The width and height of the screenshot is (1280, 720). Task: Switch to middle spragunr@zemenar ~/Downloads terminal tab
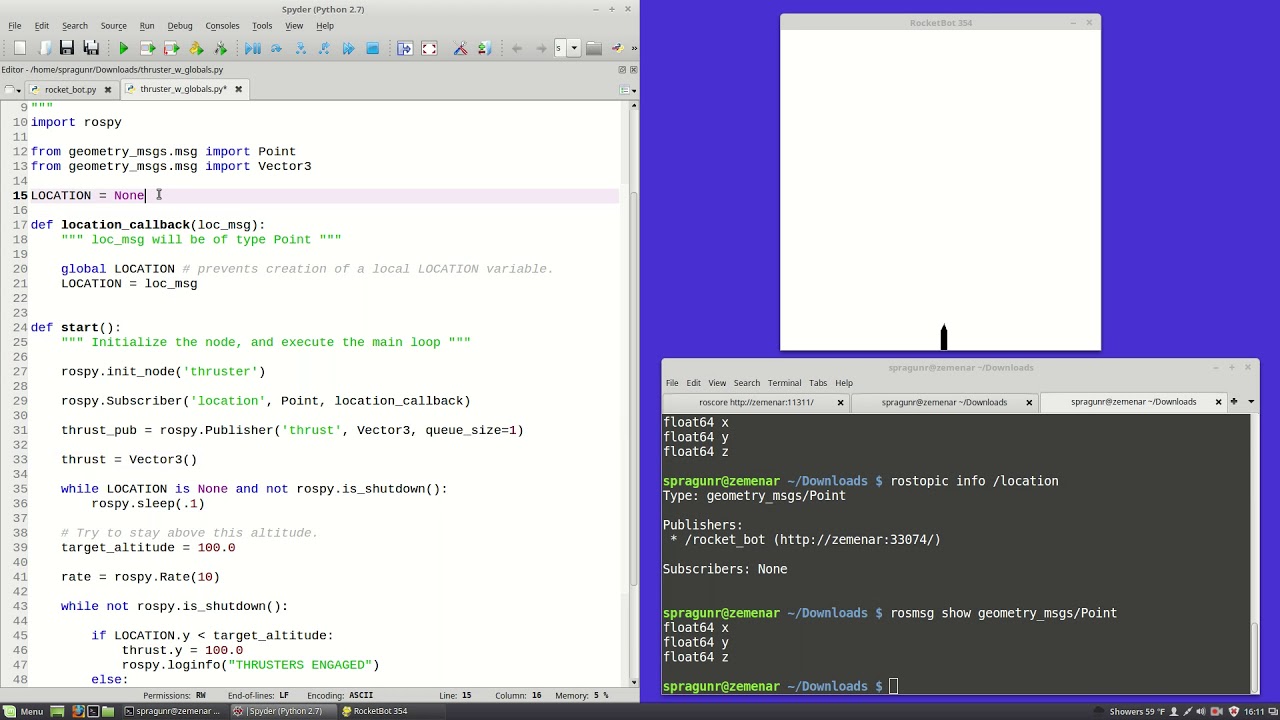(944, 402)
